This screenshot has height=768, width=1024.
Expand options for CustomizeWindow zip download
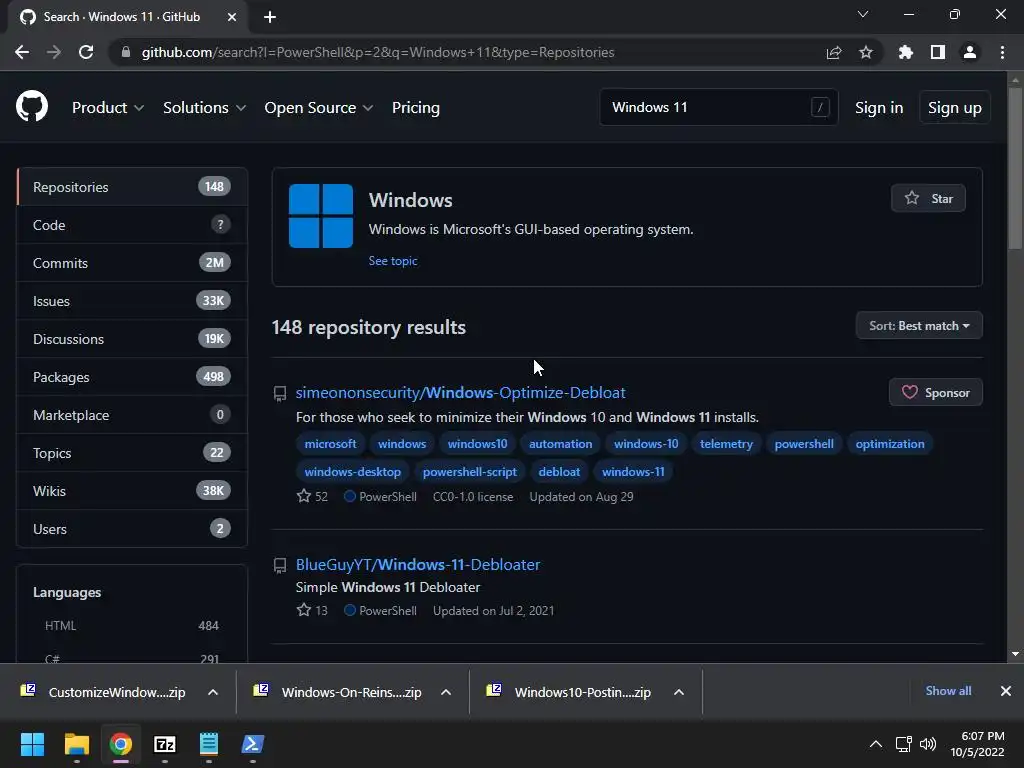click(x=213, y=692)
